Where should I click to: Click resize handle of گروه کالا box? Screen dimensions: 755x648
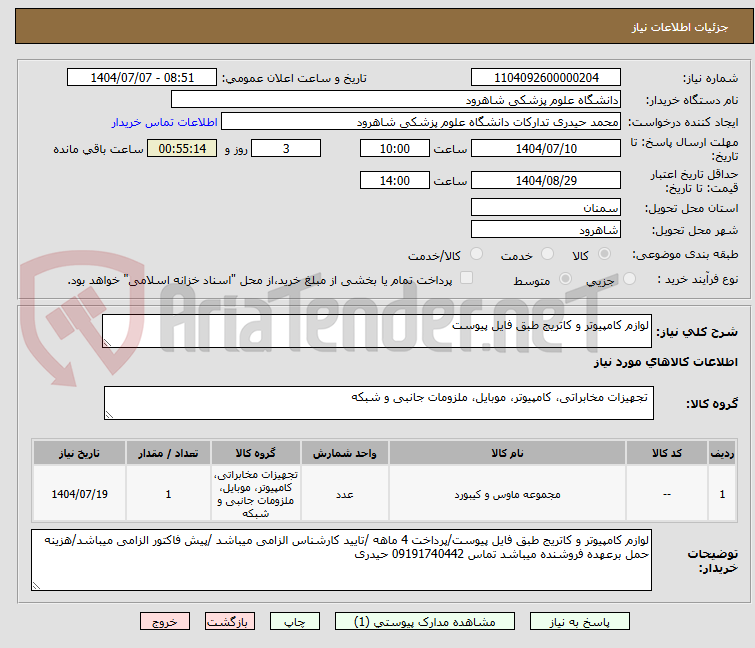(x=109, y=415)
